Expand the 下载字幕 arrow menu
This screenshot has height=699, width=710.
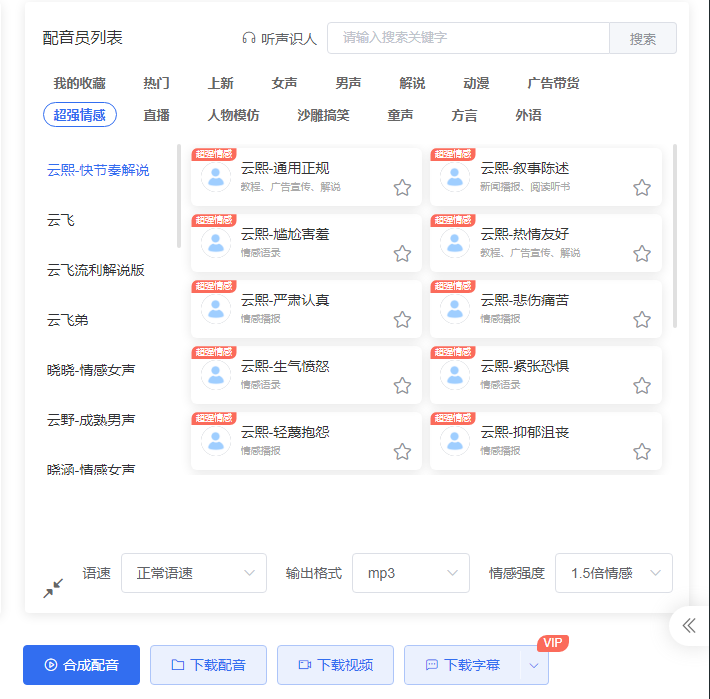click(534, 665)
